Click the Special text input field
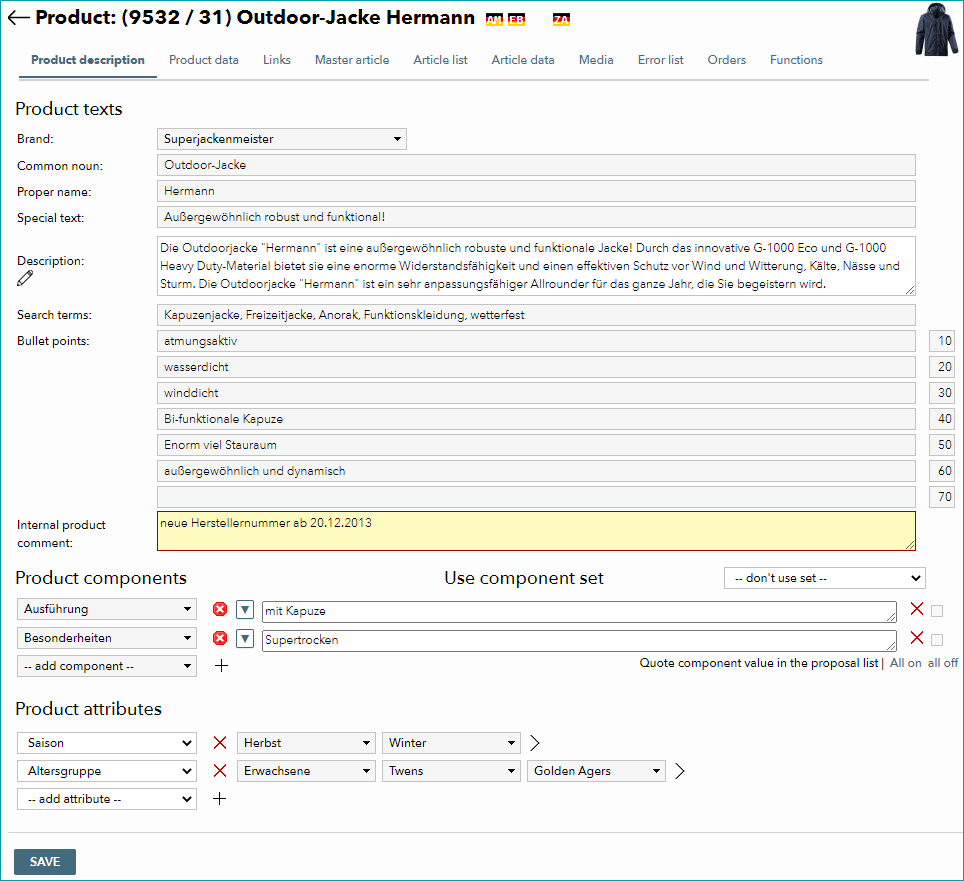The width and height of the screenshot is (964, 881). pos(536,217)
